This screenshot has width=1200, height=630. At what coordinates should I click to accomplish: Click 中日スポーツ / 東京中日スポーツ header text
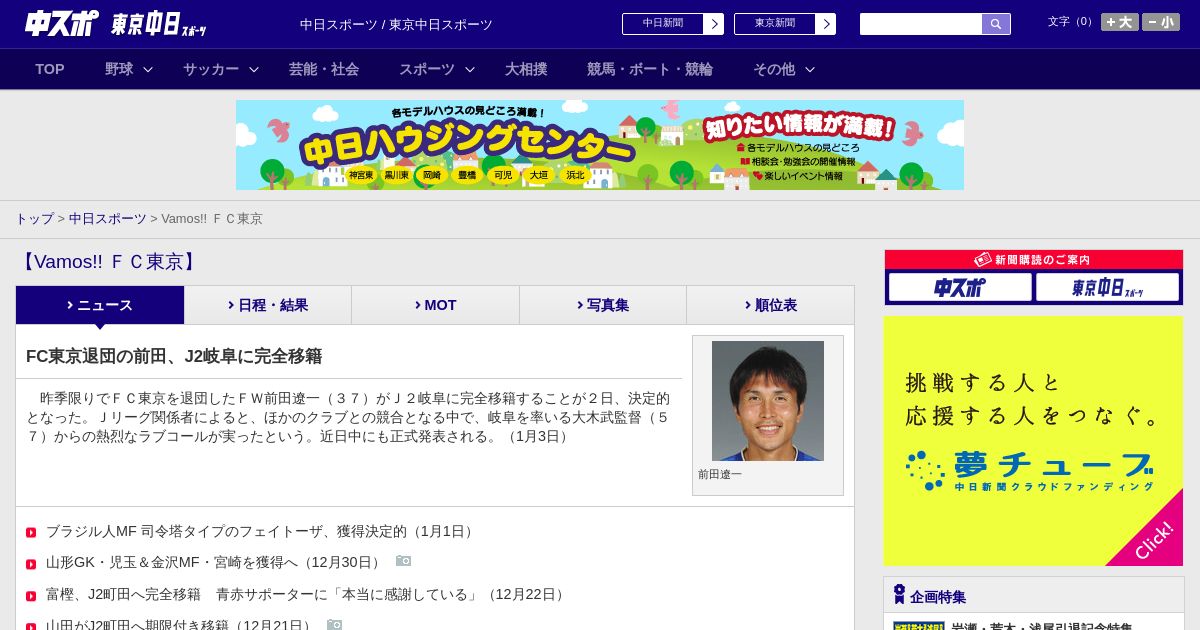(x=396, y=24)
